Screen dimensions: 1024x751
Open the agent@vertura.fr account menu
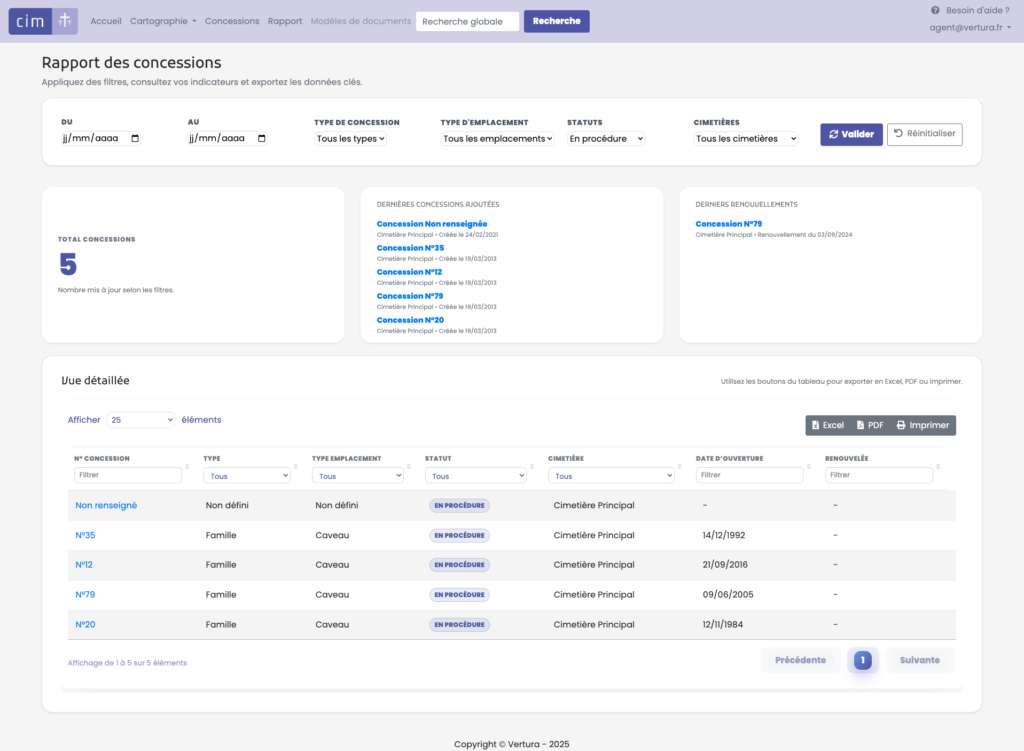coord(970,28)
